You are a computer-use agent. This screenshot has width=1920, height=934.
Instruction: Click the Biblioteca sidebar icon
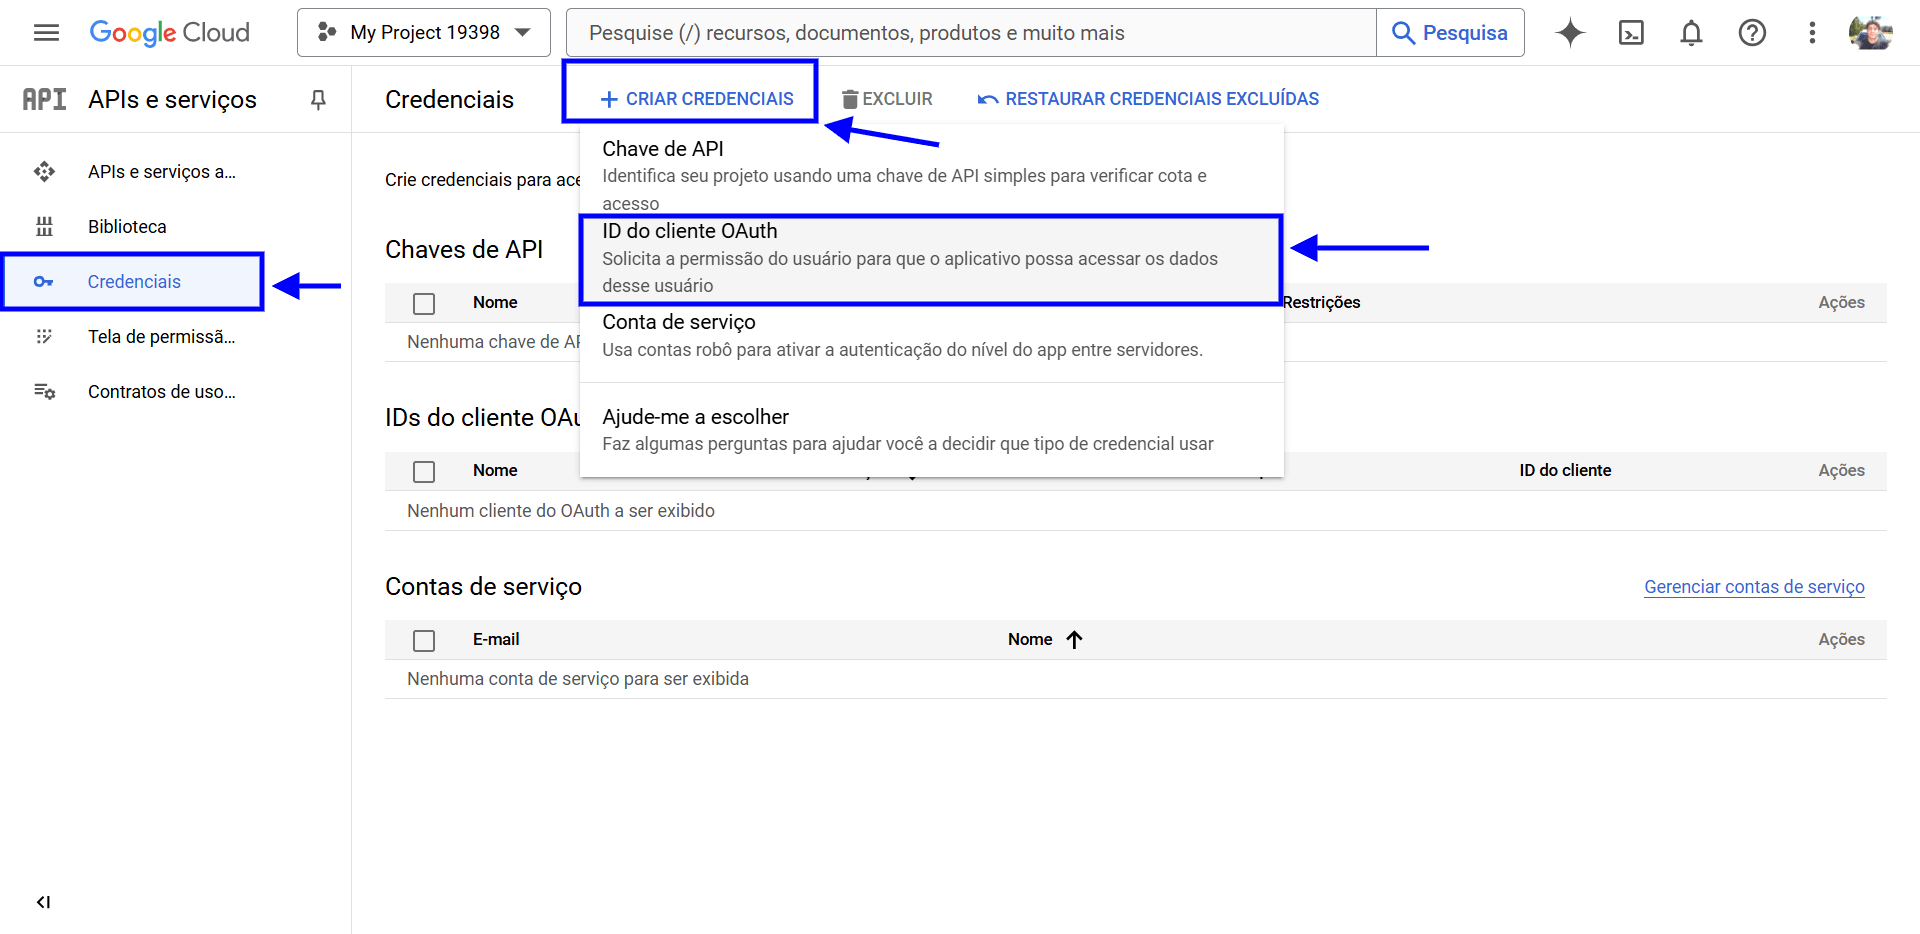coord(44,227)
